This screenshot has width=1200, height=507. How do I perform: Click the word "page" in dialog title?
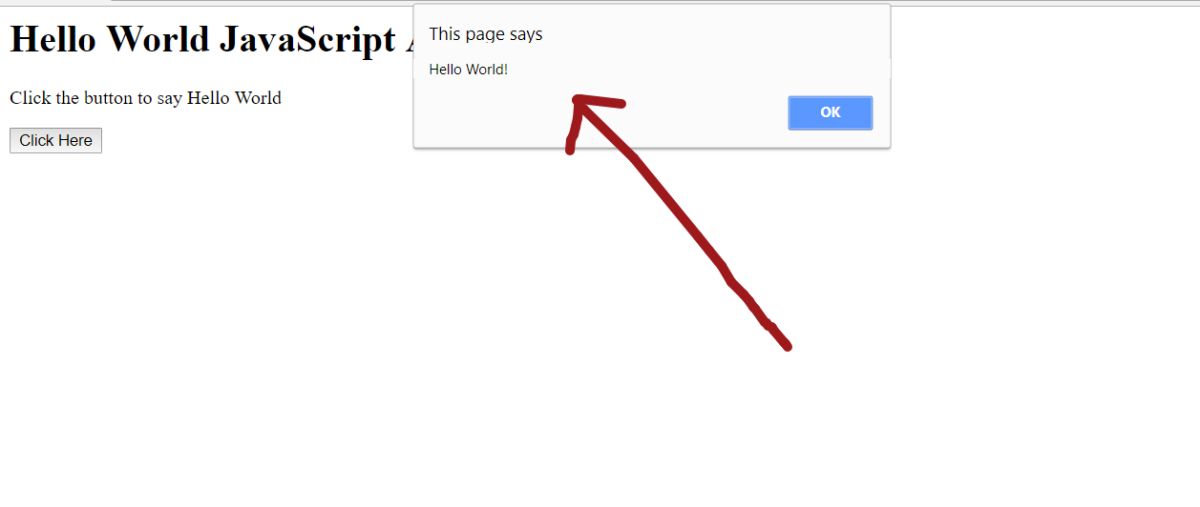click(485, 35)
